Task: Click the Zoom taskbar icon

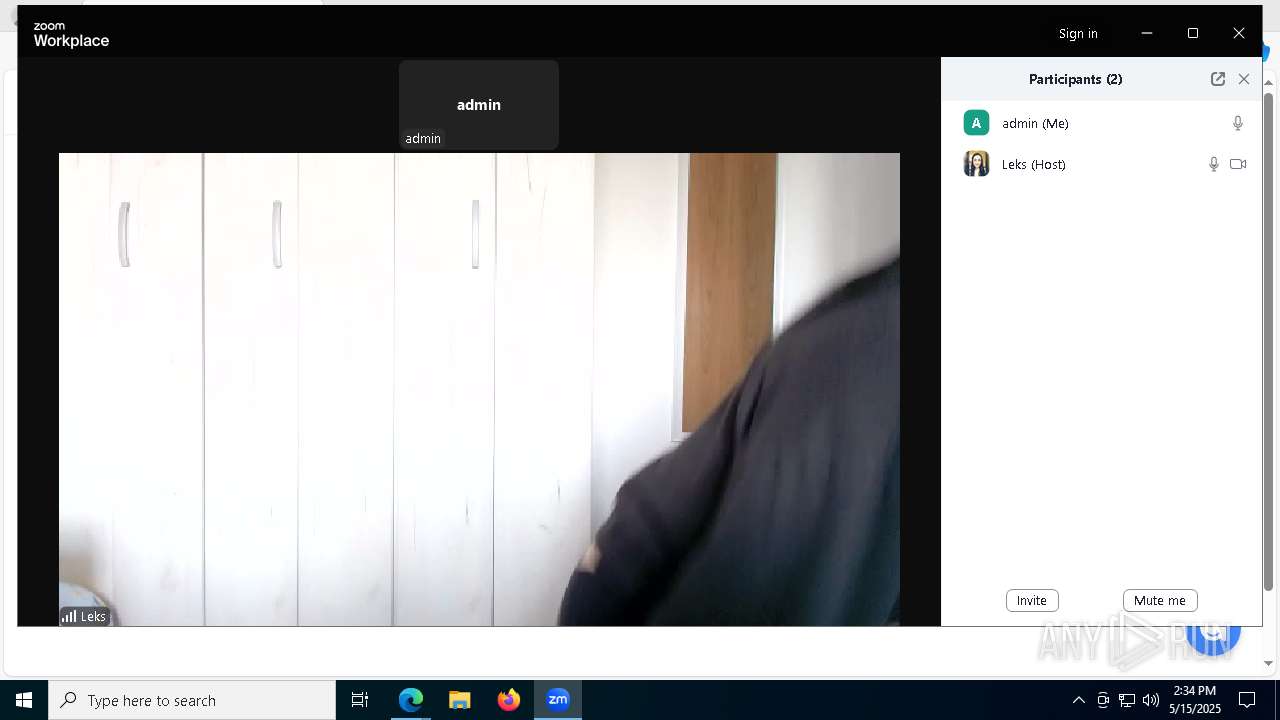Action: click(558, 700)
